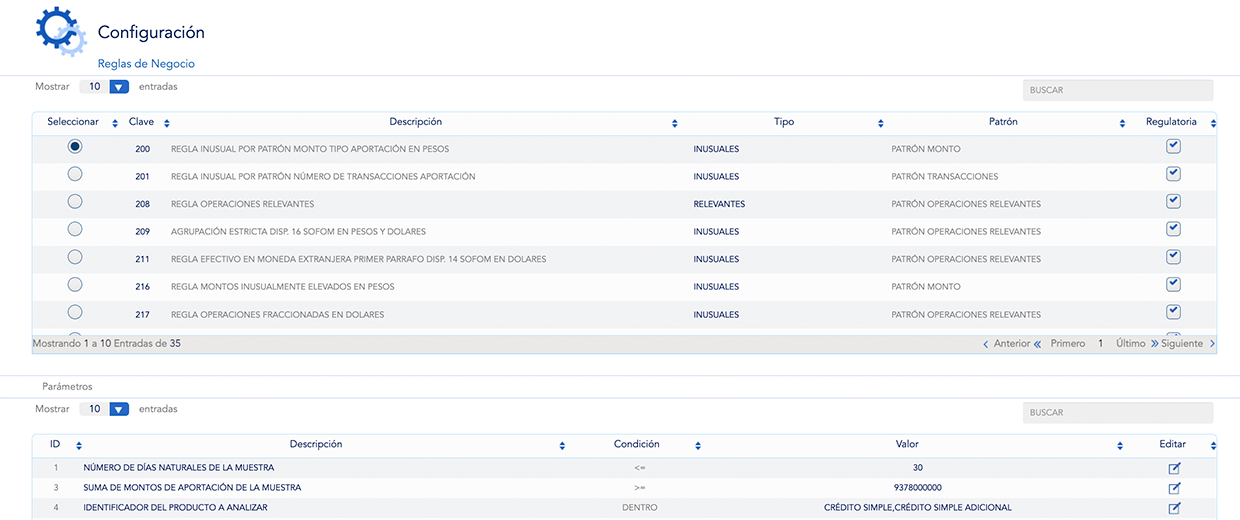This screenshot has height=520, width=1240.
Task: Open rules table entries count dropdown
Action: (119, 87)
